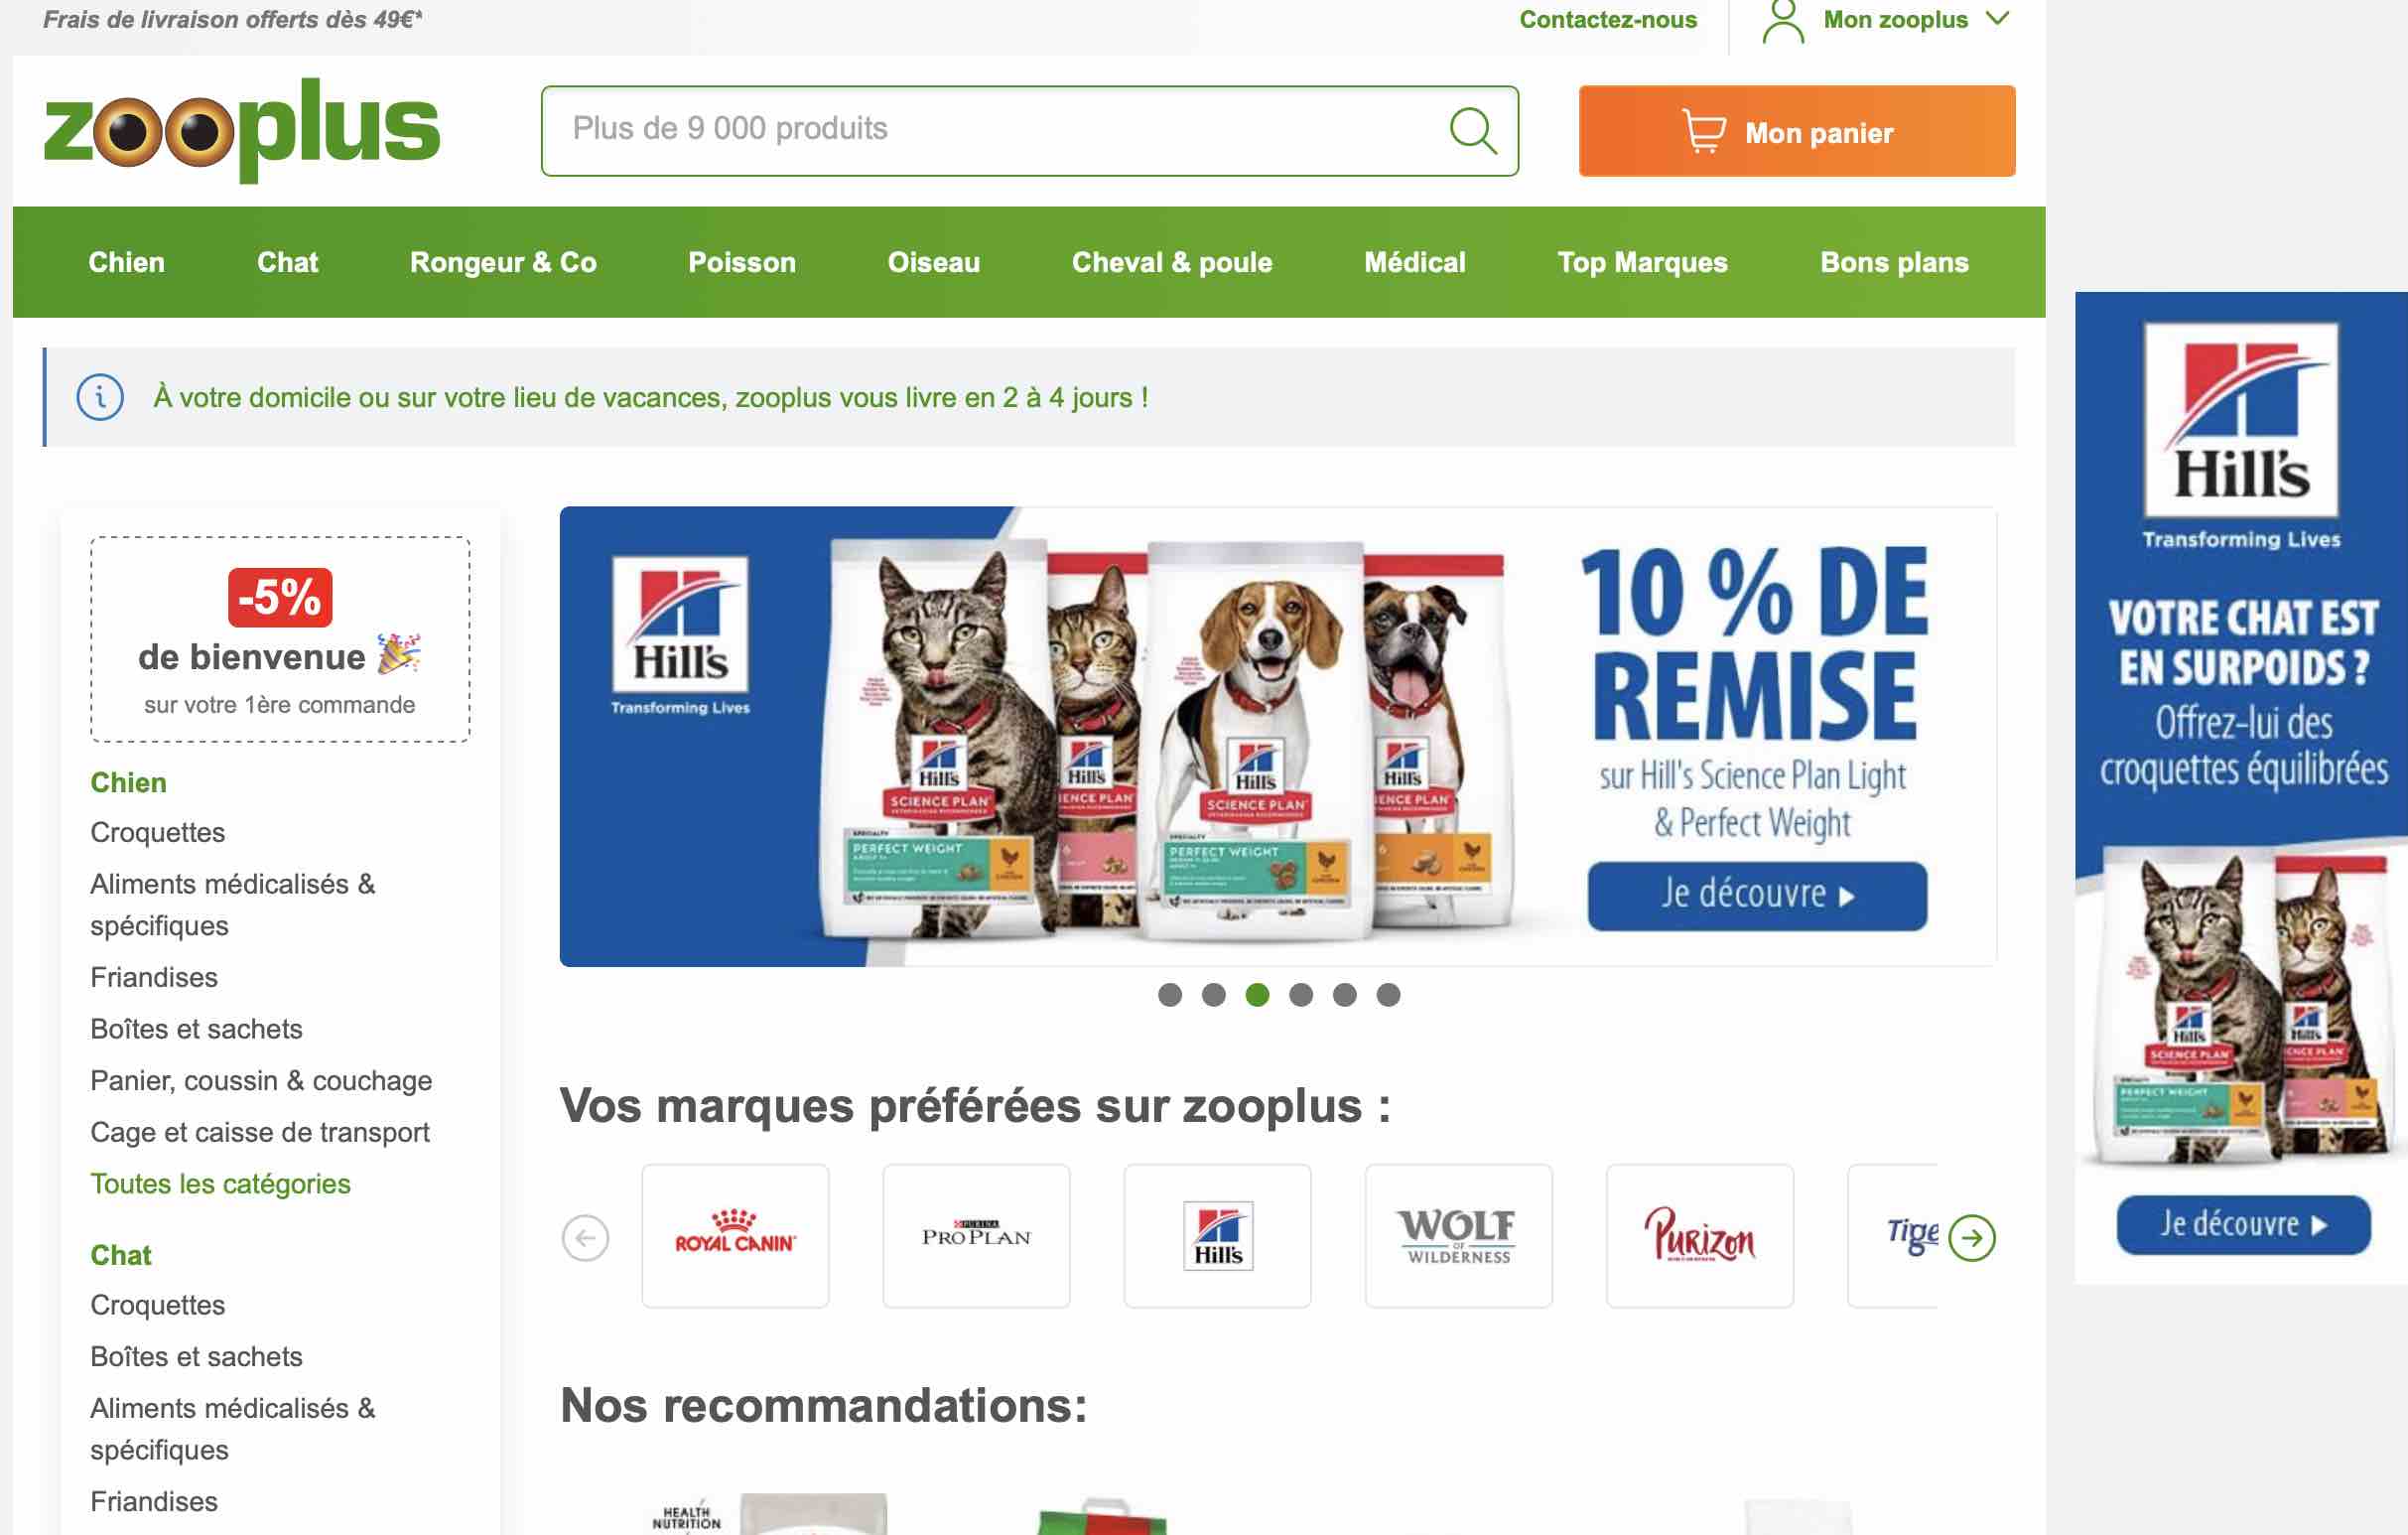This screenshot has width=2408, height=1535.
Task: Click the search magnifier icon
Action: (x=1472, y=131)
